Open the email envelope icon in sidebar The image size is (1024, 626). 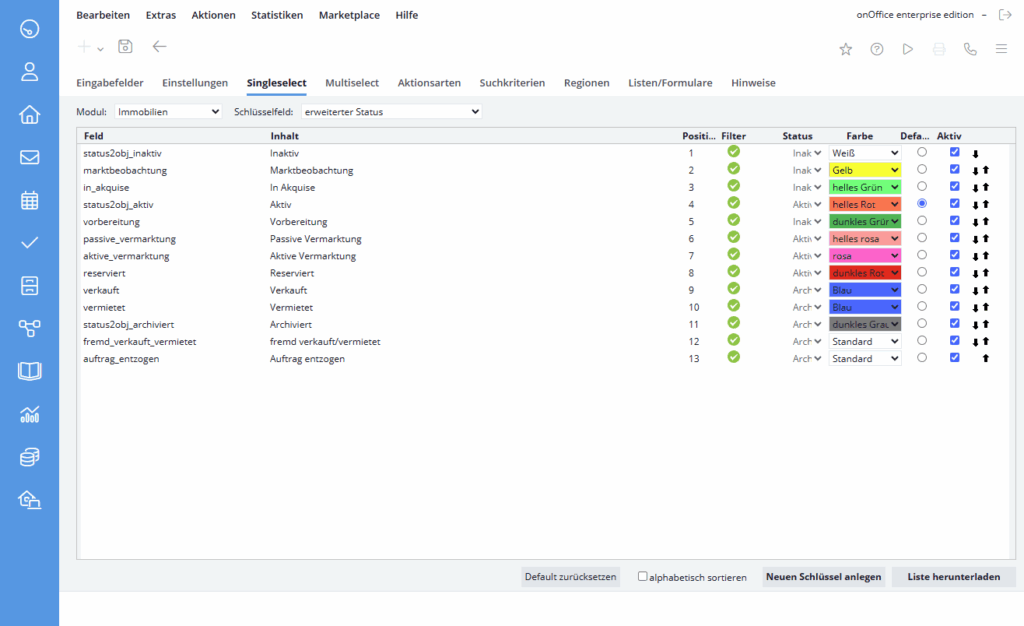29,157
